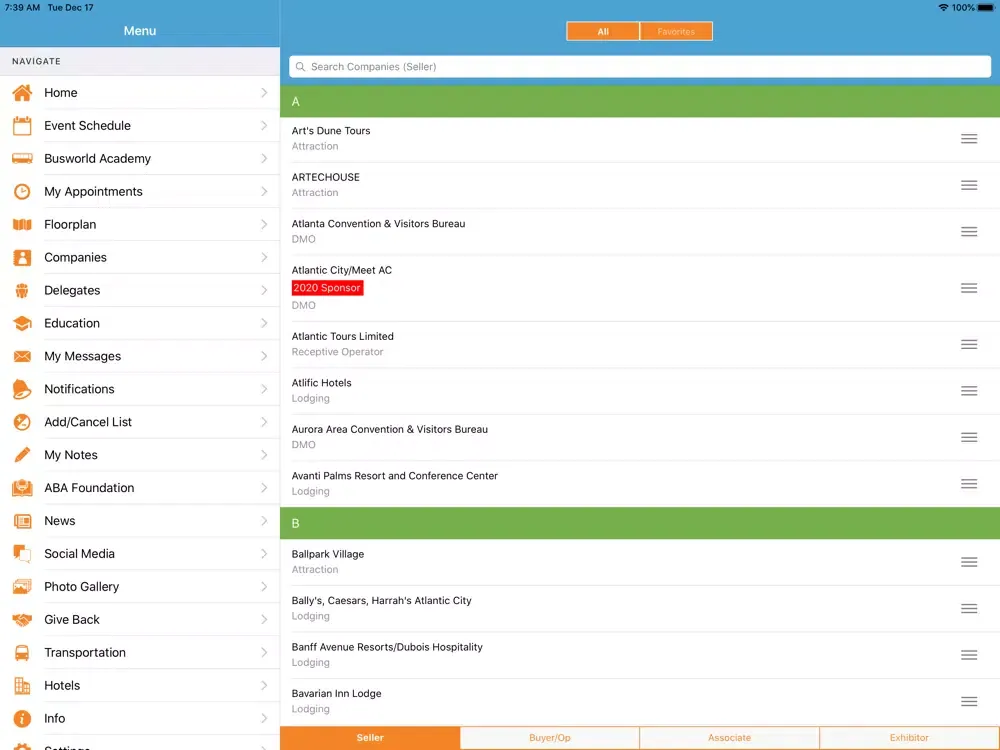Expand News chevron arrow
Viewport: 1000px width, 750px height.
tap(264, 521)
